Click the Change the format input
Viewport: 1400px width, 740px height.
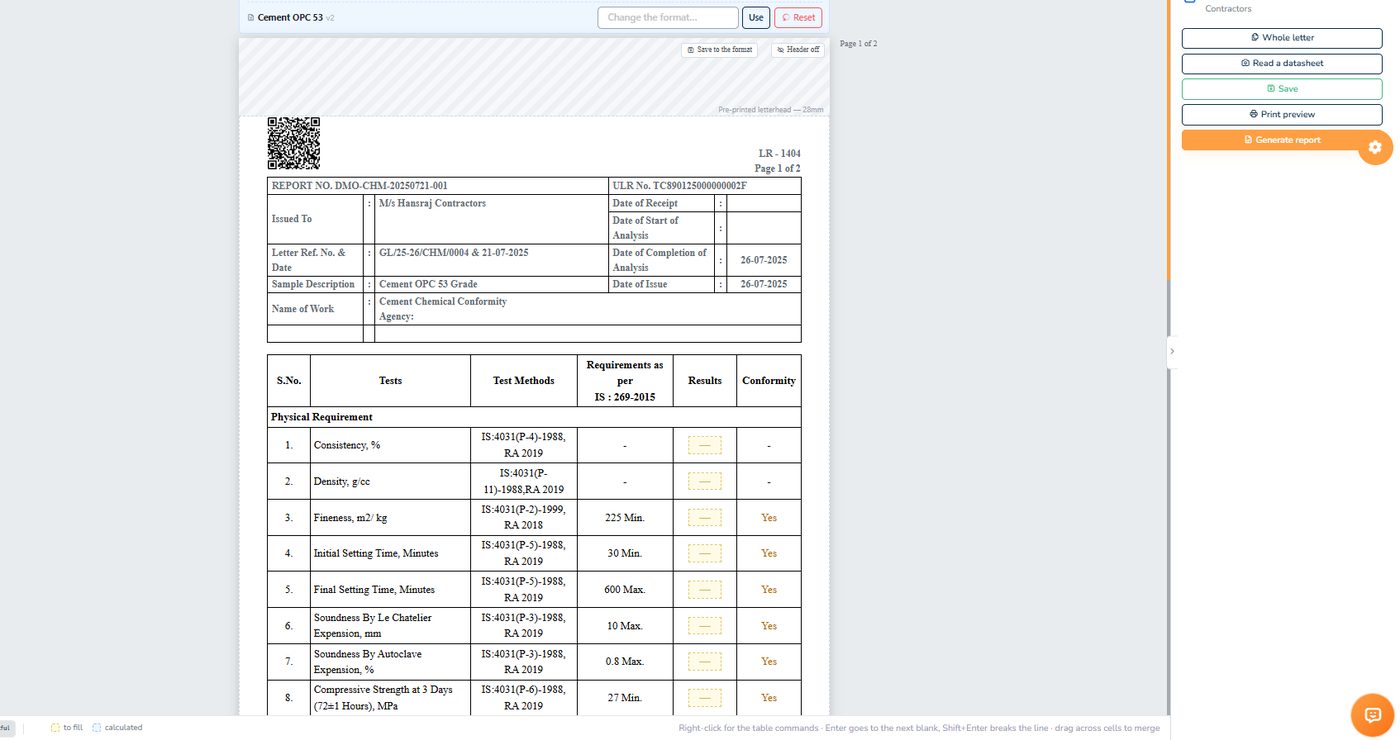pyautogui.click(x=668, y=17)
